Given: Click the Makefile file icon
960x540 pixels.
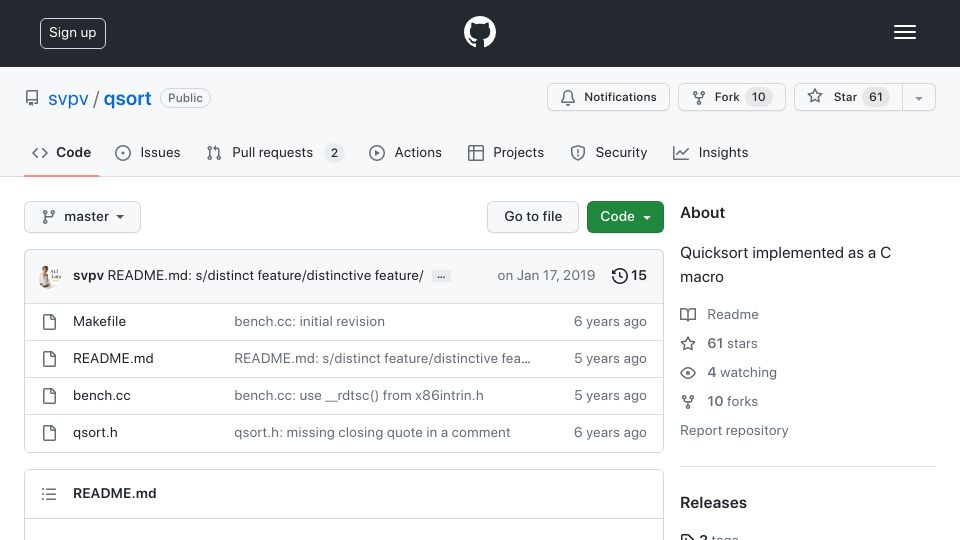Looking at the screenshot, I should 50,321.
